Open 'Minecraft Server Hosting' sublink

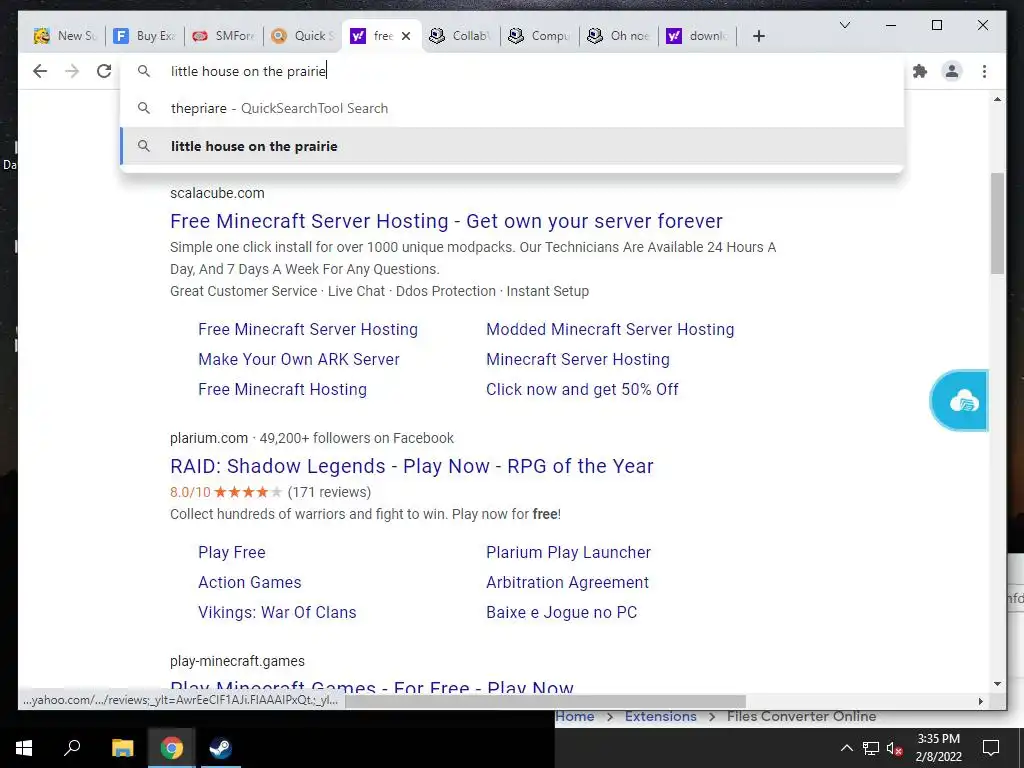577,359
